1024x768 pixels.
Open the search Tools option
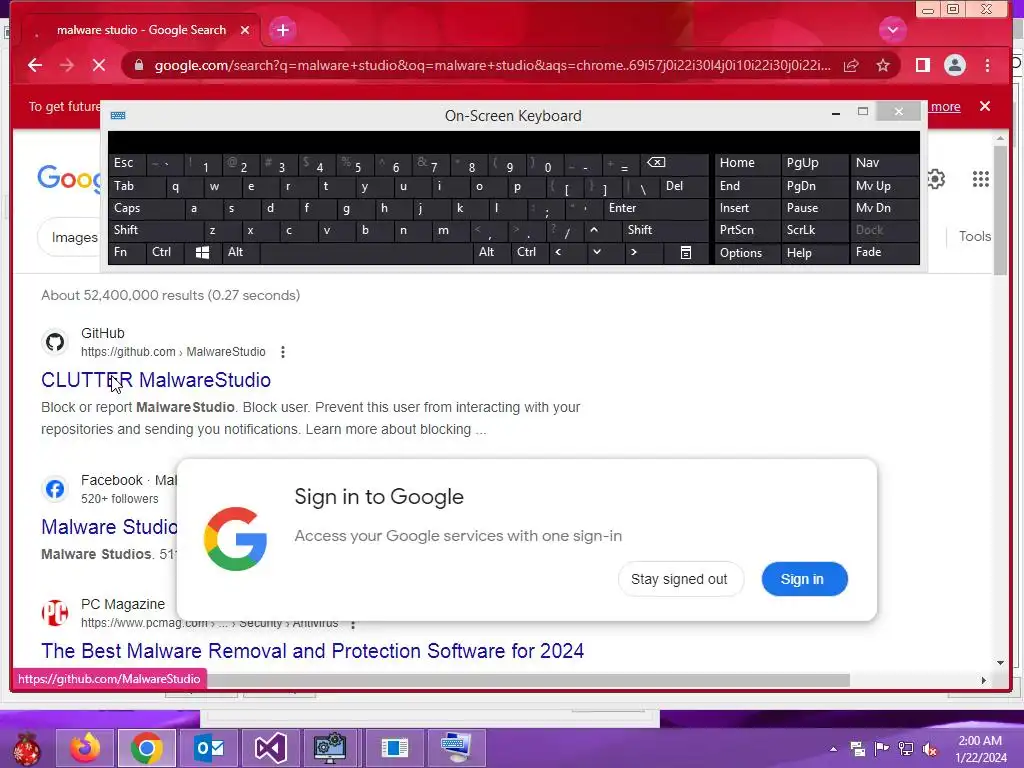[975, 236]
